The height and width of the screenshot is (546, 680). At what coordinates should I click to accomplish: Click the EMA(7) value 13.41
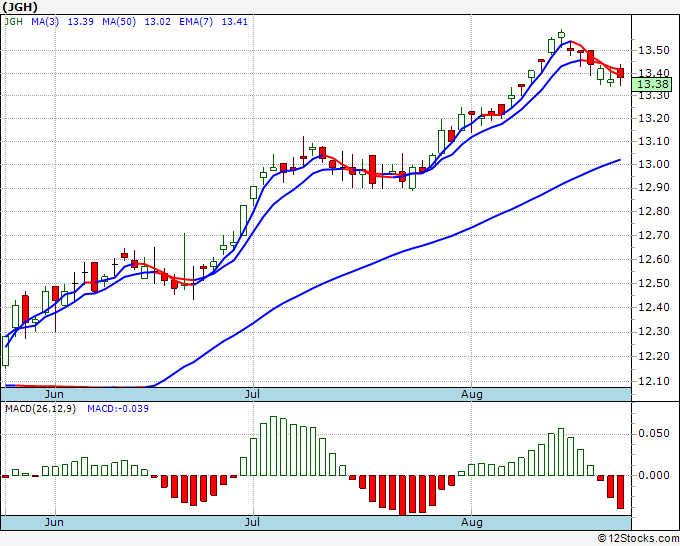click(235, 22)
